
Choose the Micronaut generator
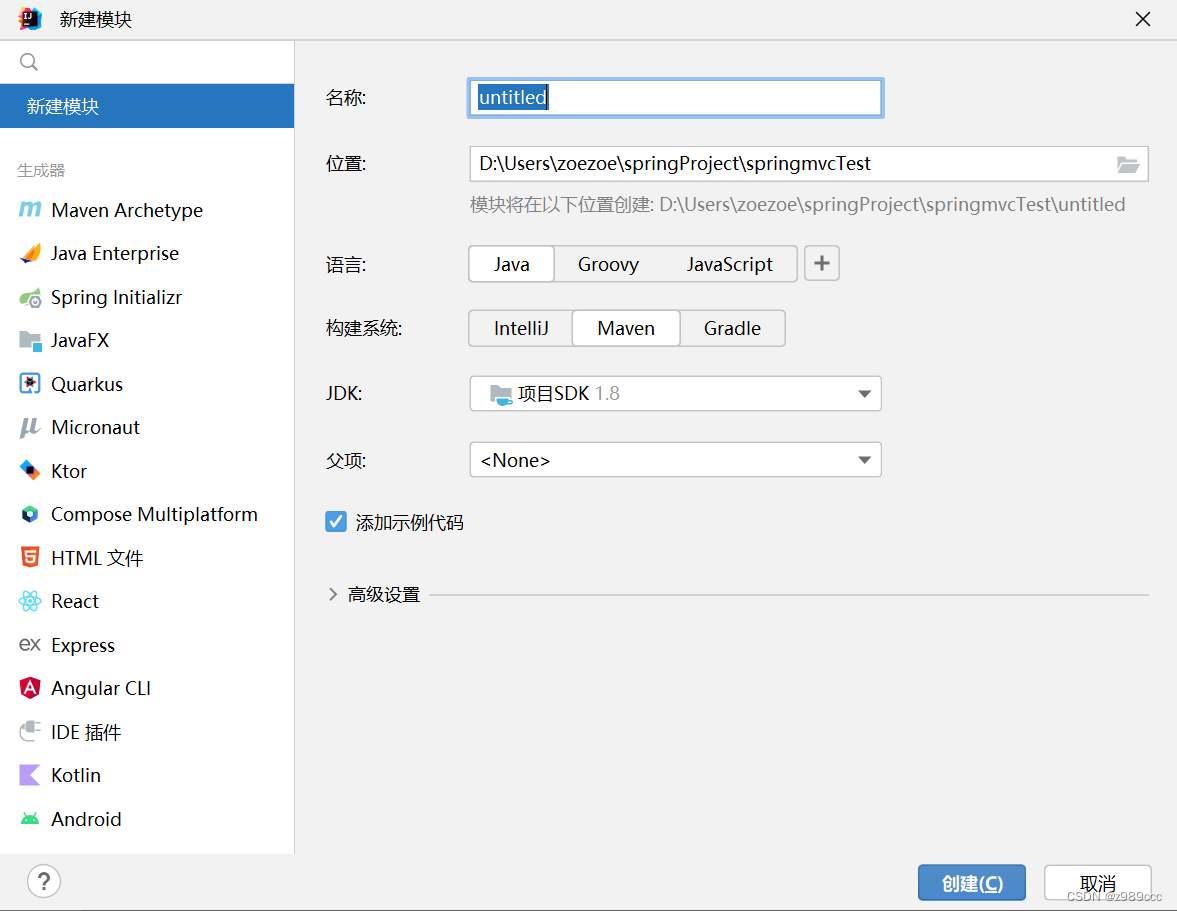94,427
